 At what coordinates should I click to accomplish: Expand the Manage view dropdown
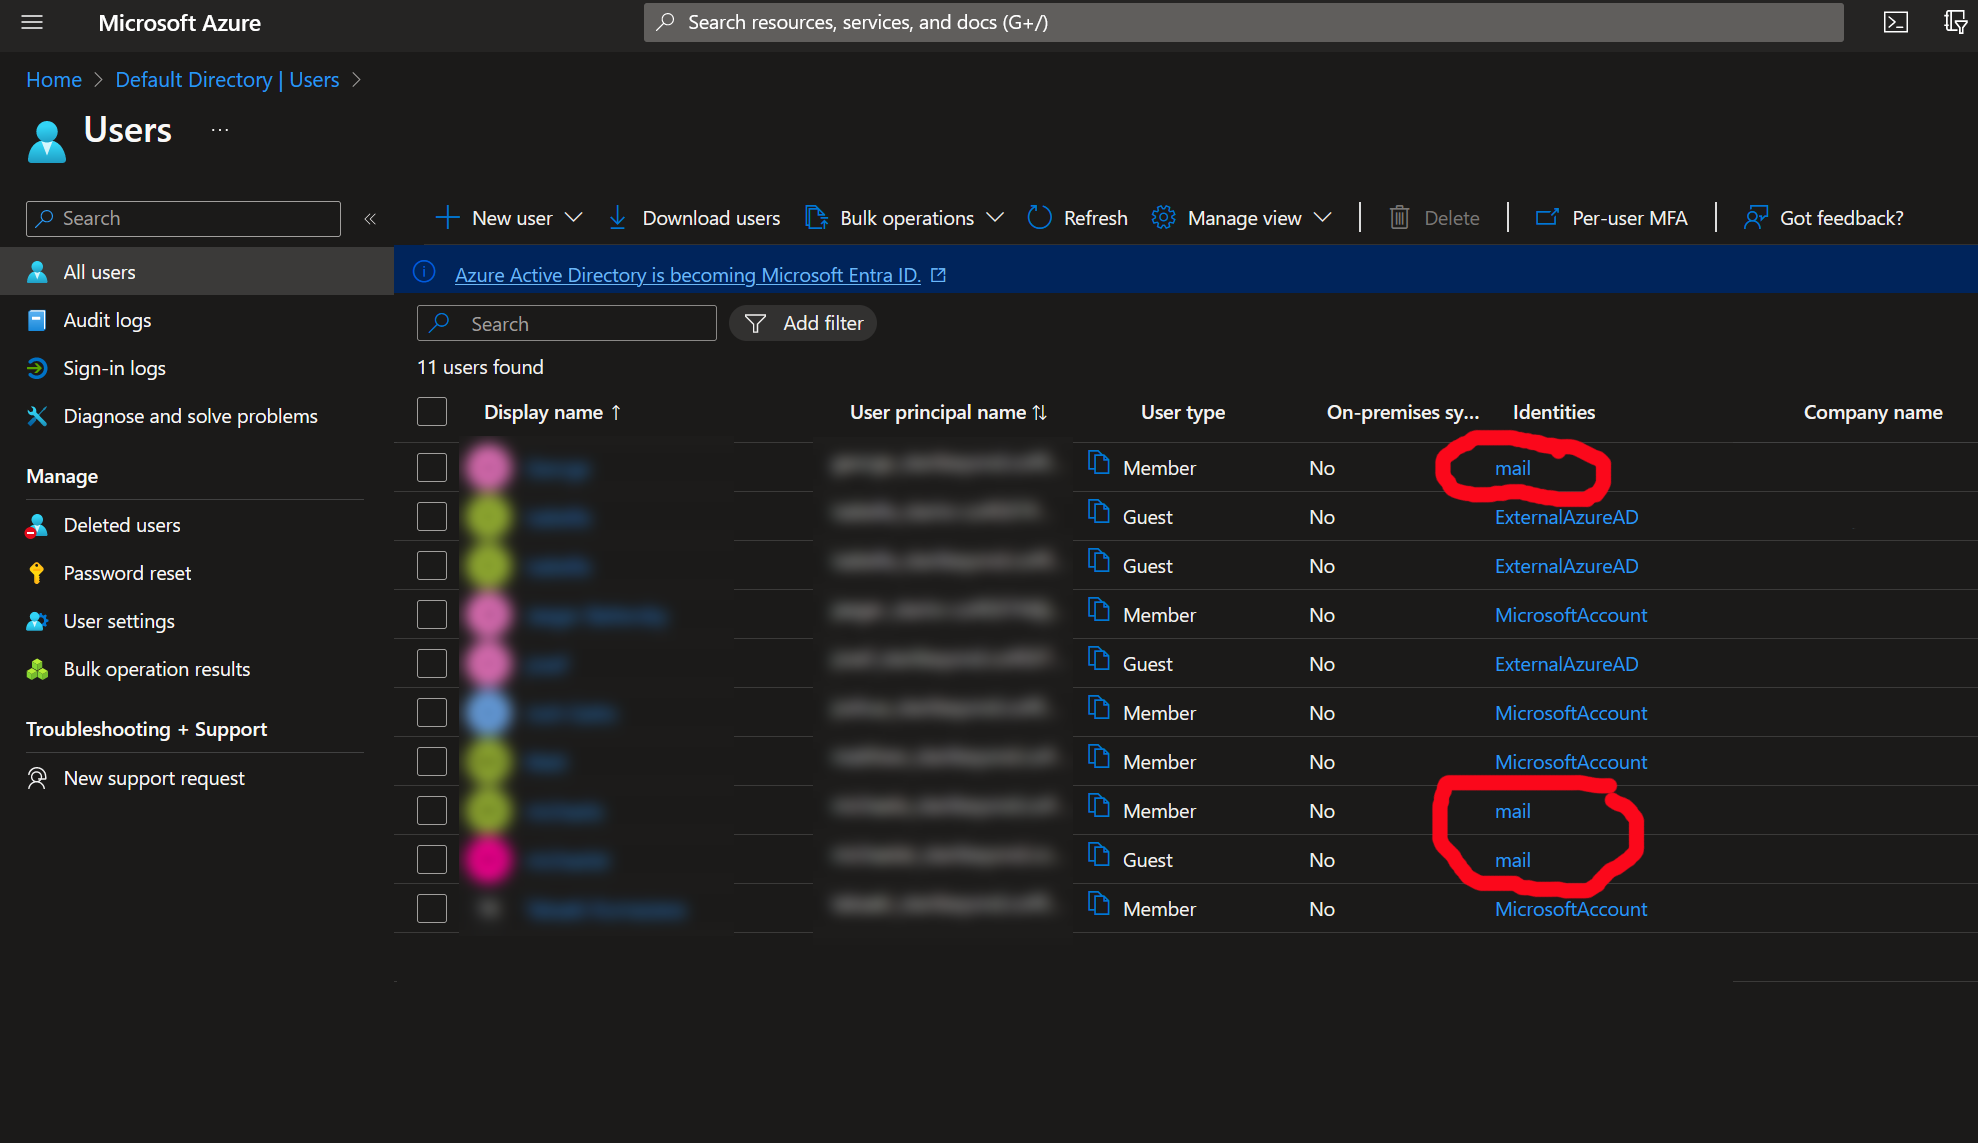pos(1322,217)
